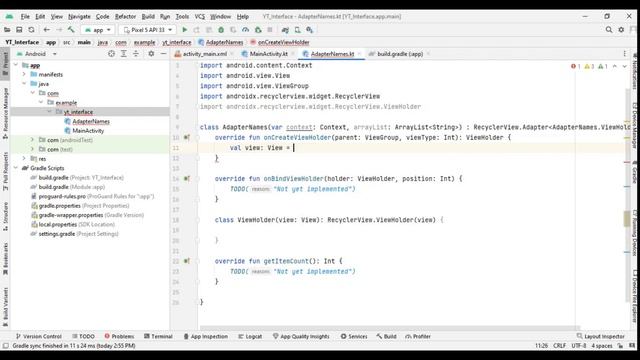
Task: Open the Refactor menu
Action: click(125, 17)
